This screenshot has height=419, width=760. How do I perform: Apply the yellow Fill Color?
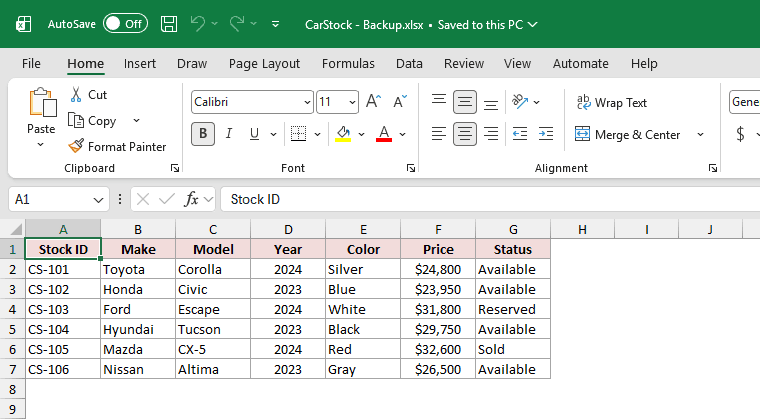click(343, 134)
